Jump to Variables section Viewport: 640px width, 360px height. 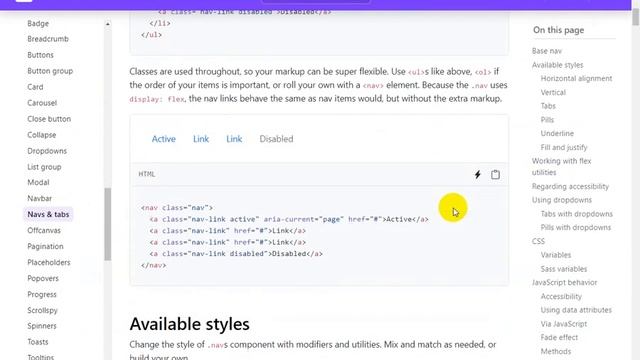556,255
